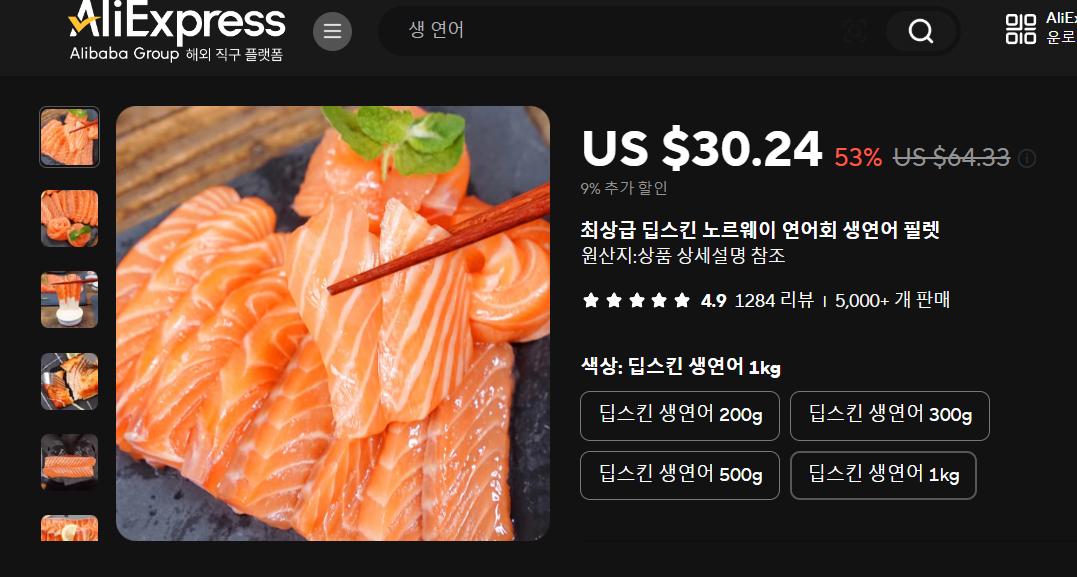Click the 4.9 rating score

pos(713,300)
